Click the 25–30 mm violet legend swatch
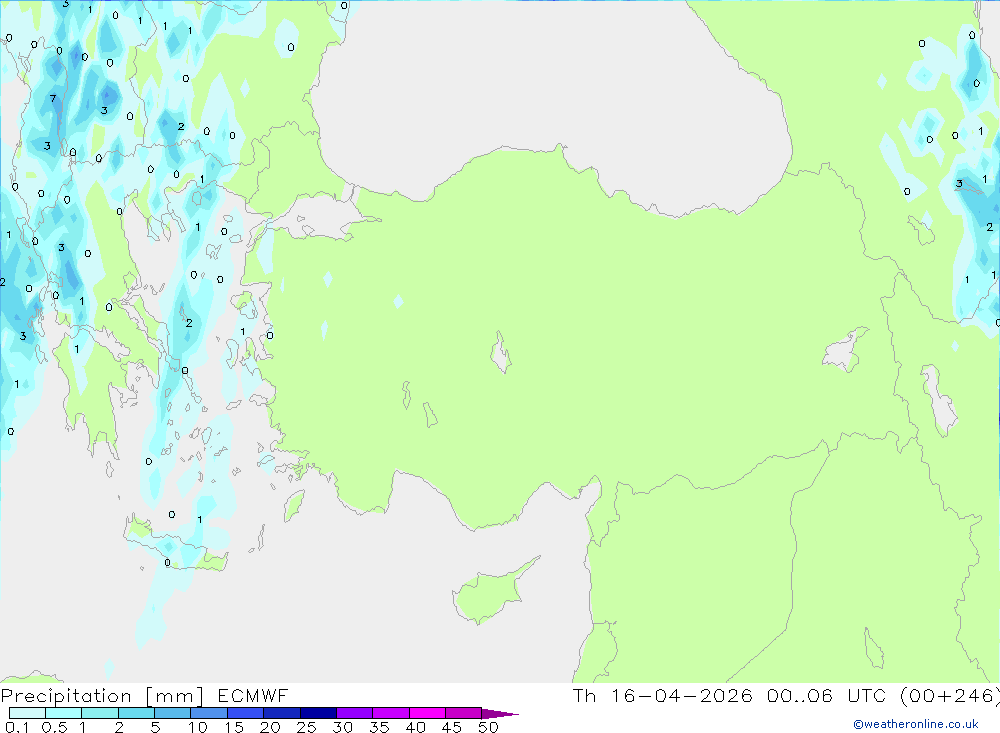 click(x=318, y=713)
